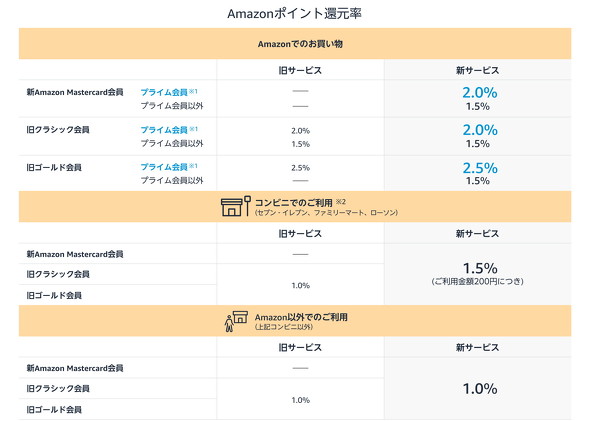This screenshot has width=590, height=421.
Task: Click the 新Amazon Mastercard会員 row in convenience store section
Action: click(x=118, y=254)
